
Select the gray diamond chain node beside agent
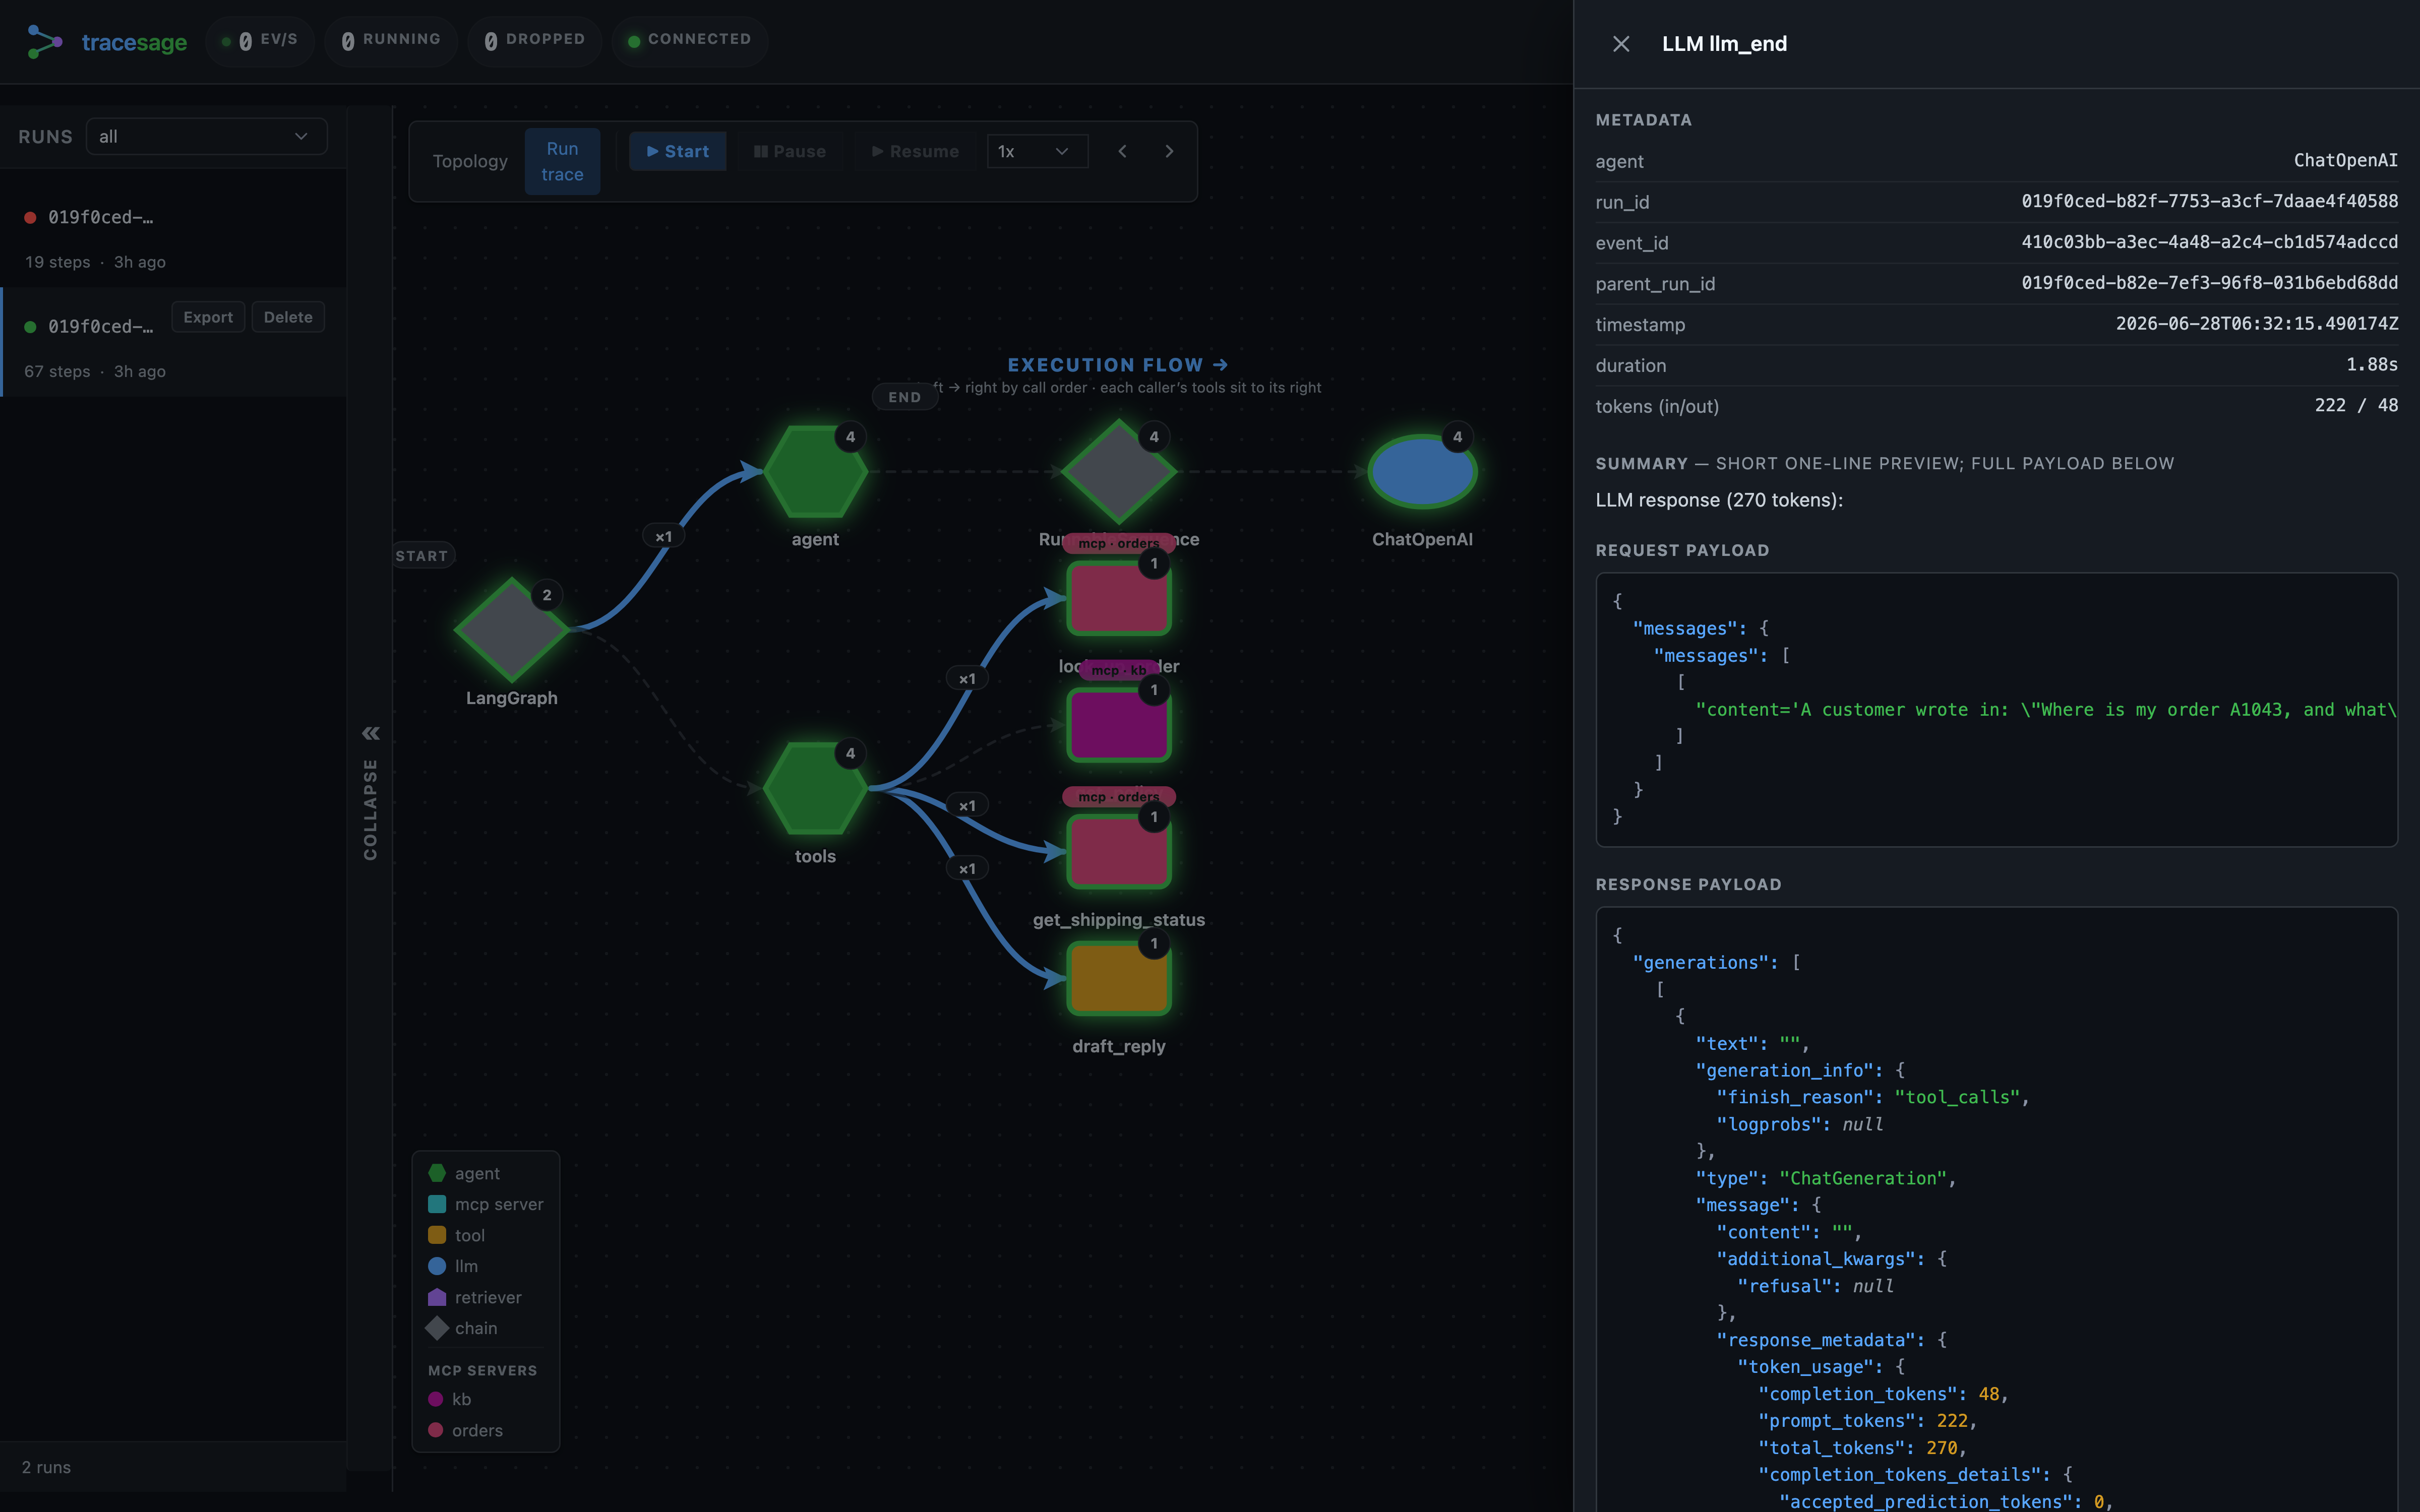click(x=1119, y=472)
